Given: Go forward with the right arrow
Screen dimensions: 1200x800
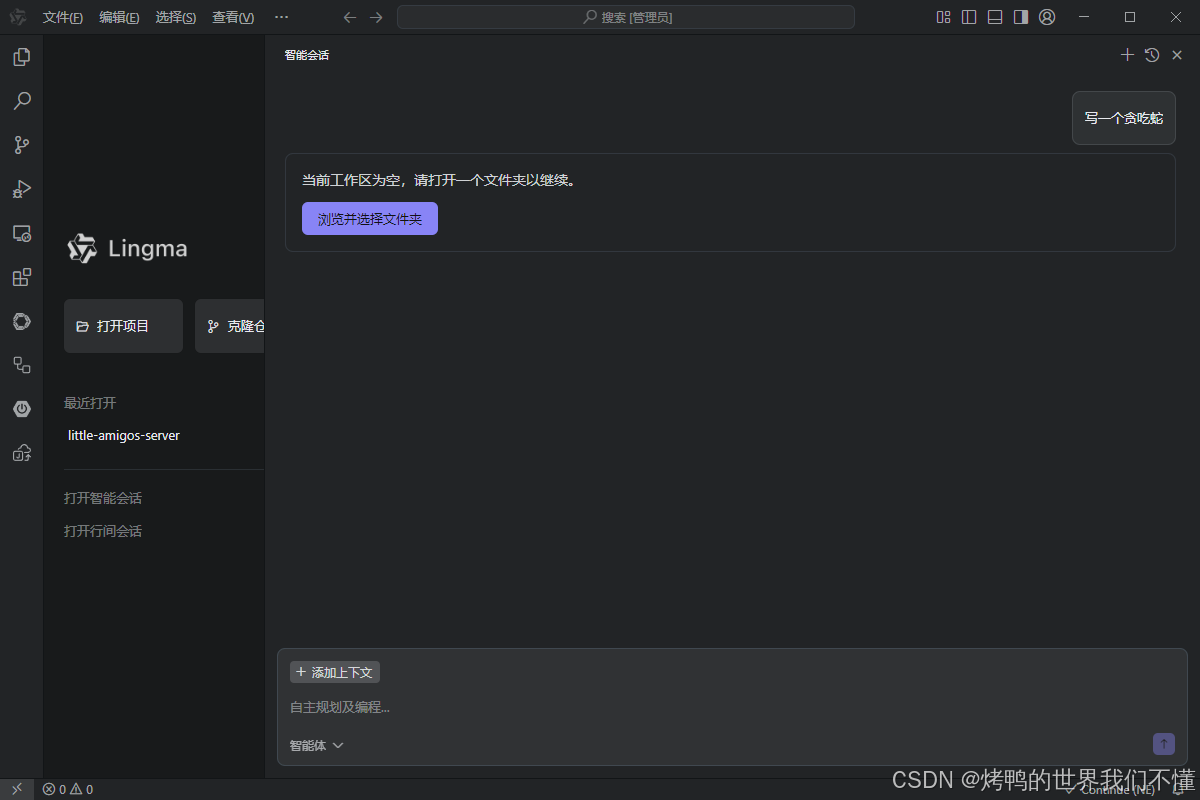Looking at the screenshot, I should (x=376, y=17).
